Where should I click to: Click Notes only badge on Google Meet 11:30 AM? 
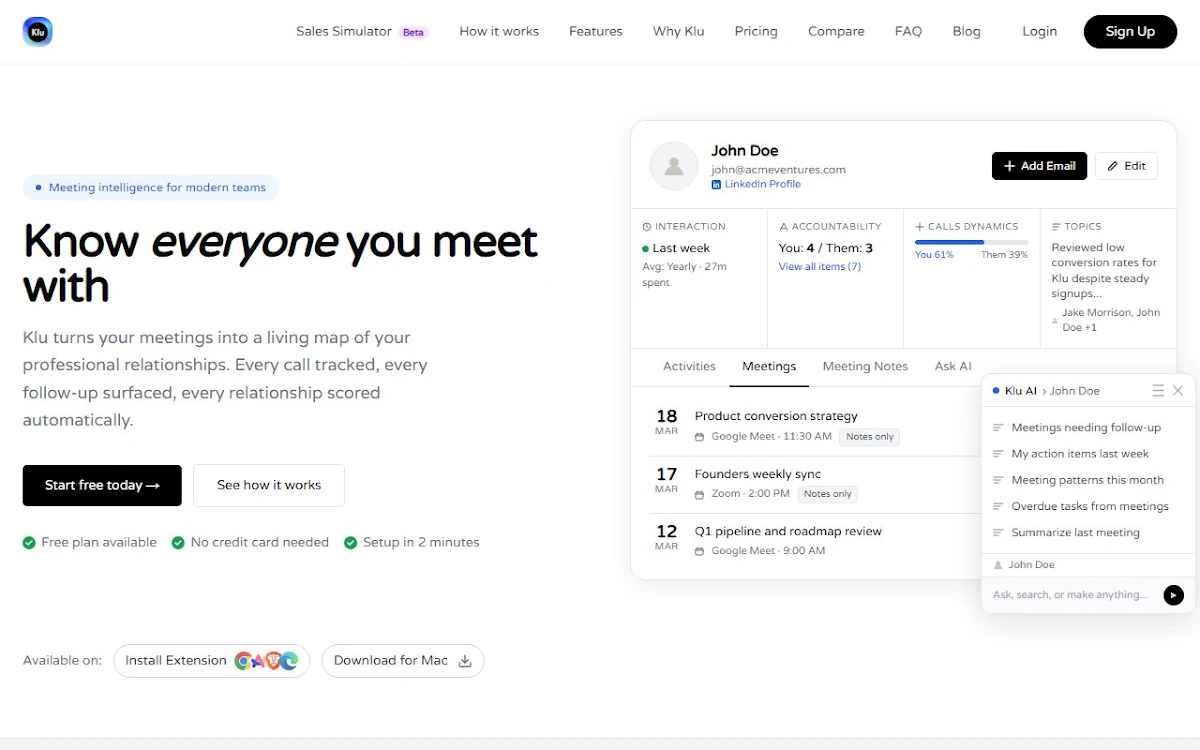[870, 437]
